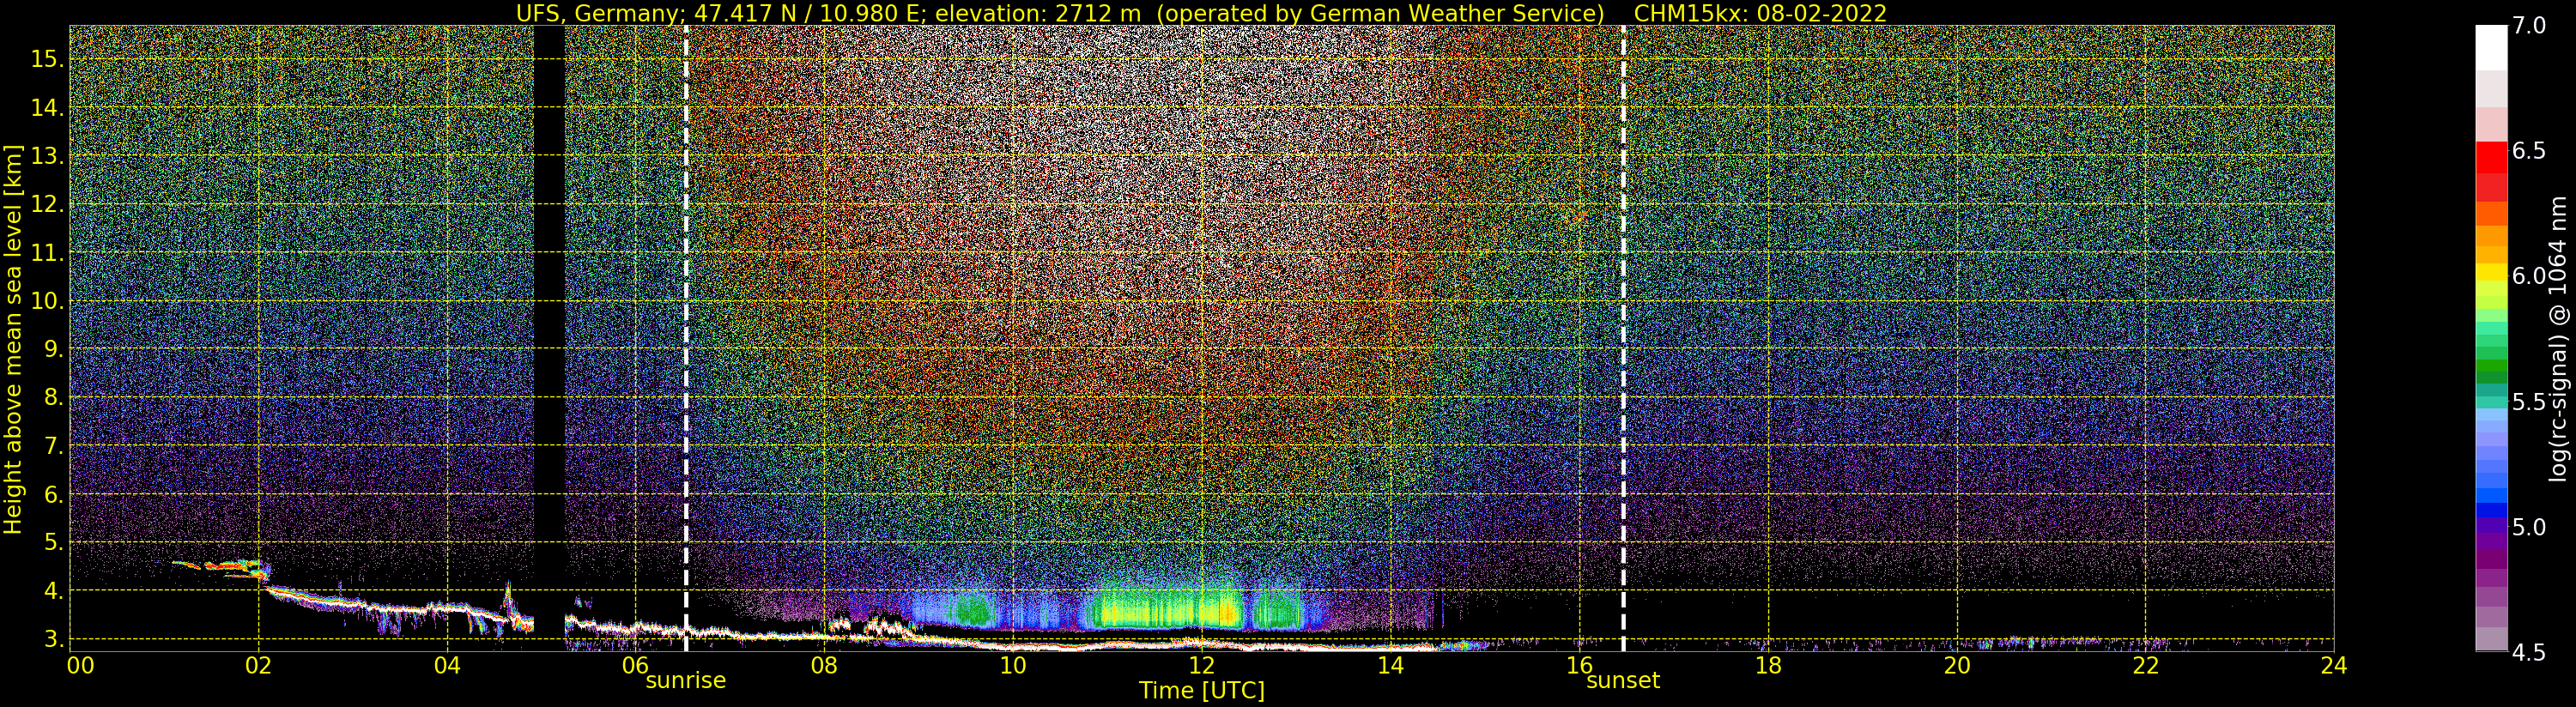Click the colorbar value label '7.0'
The image size is (2576, 707).
tap(2529, 26)
